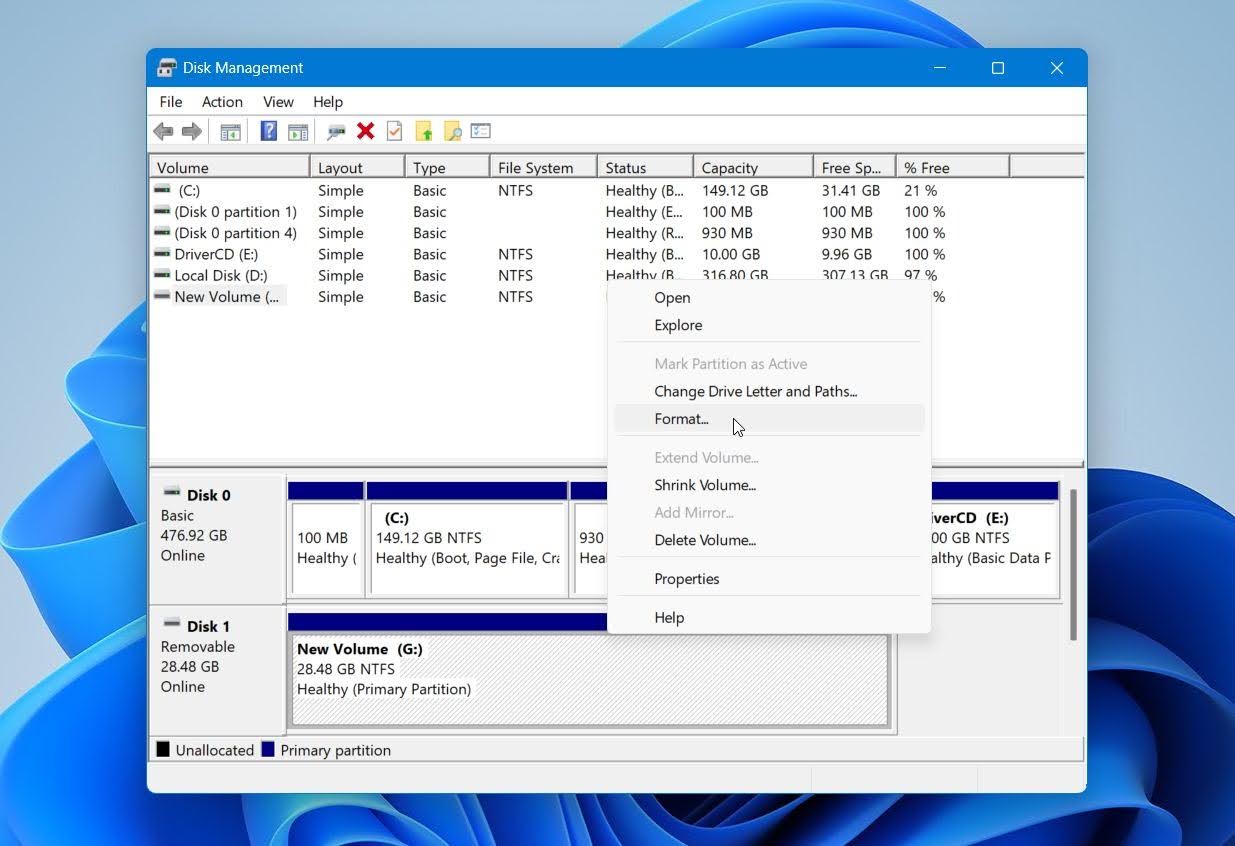The width and height of the screenshot is (1235, 846).
Task: Minimize the Disk Management window
Action: (940, 68)
